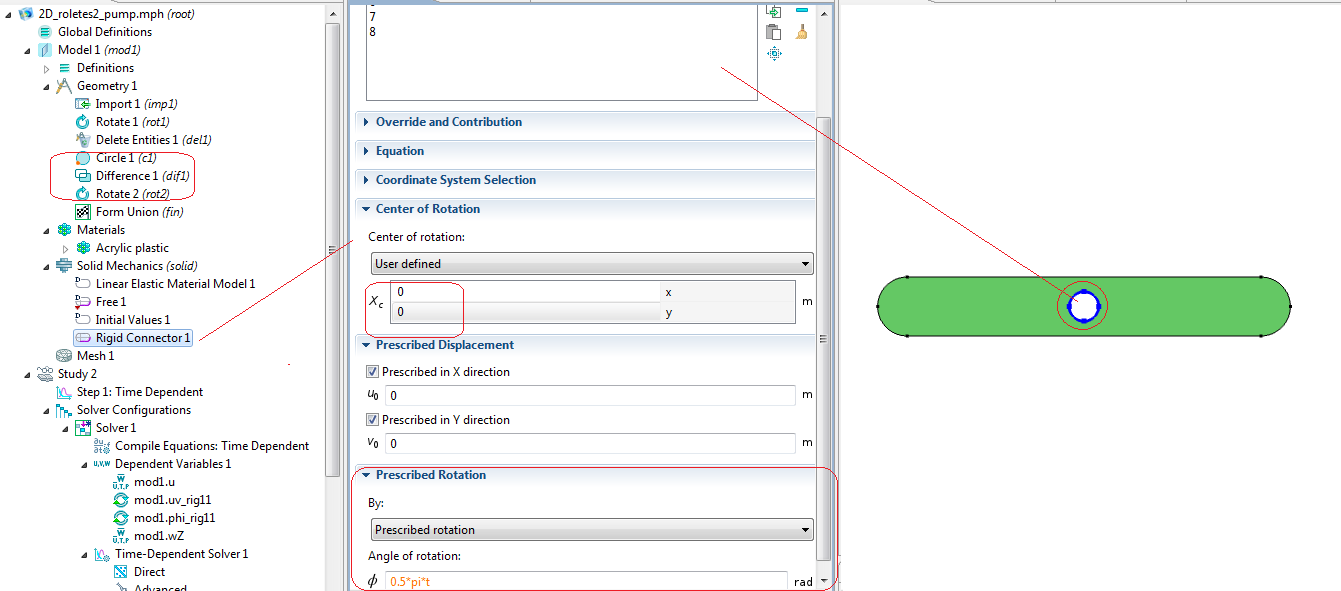Click the Model 1 node icon

coord(46,50)
